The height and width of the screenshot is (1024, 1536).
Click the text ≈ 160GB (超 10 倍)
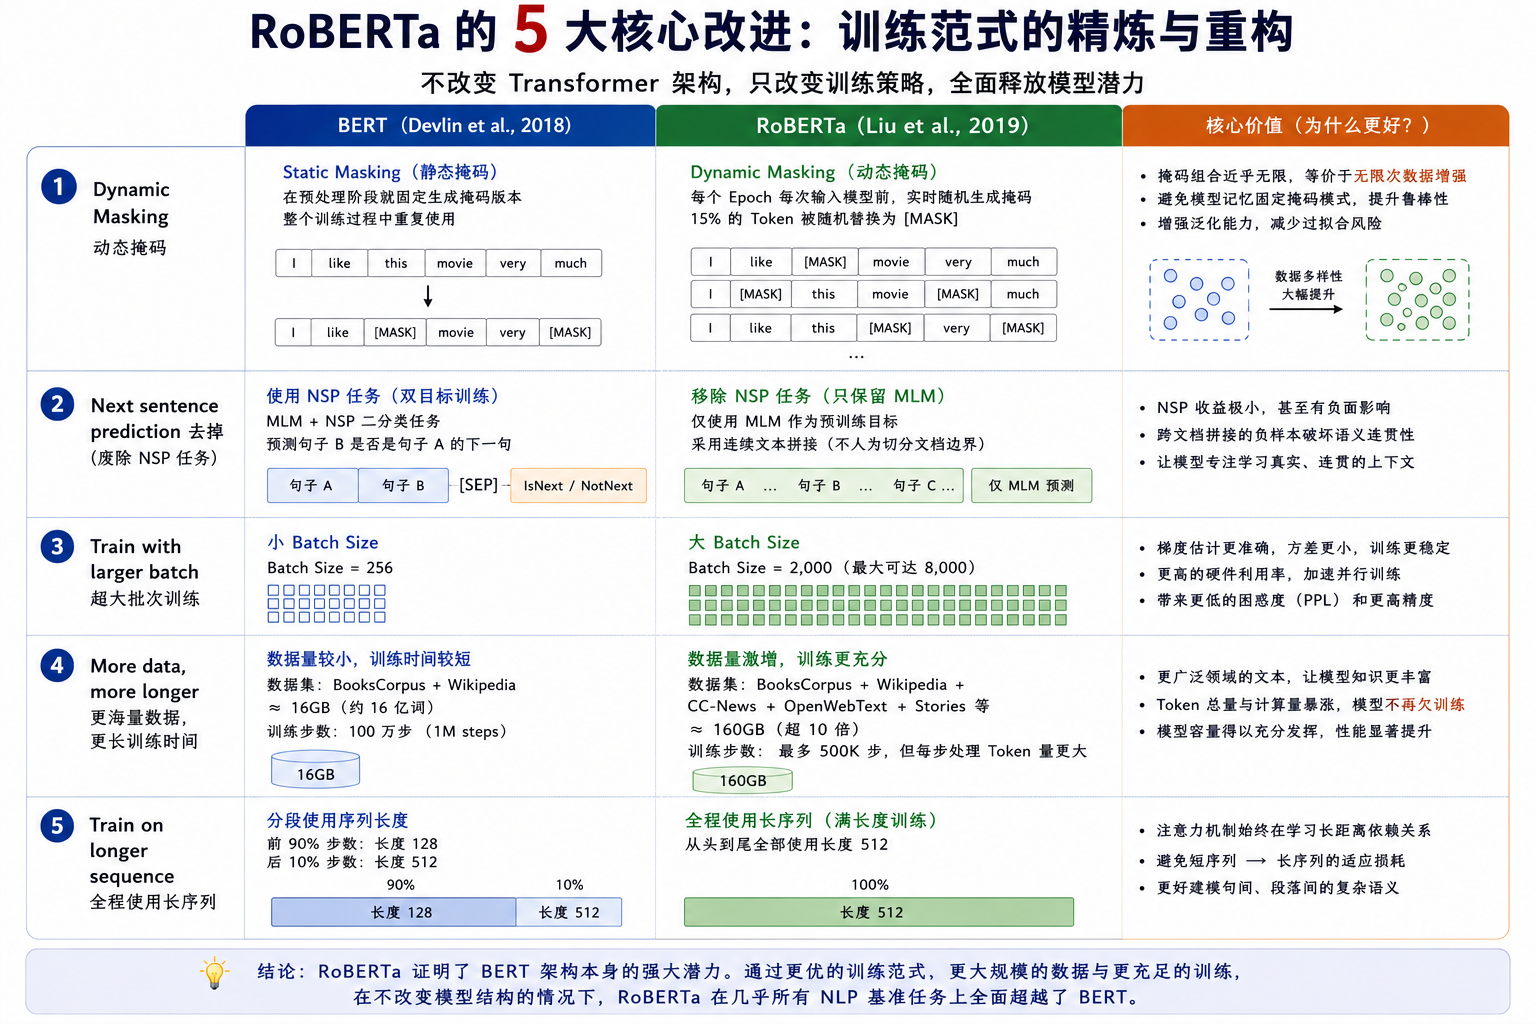point(775,729)
